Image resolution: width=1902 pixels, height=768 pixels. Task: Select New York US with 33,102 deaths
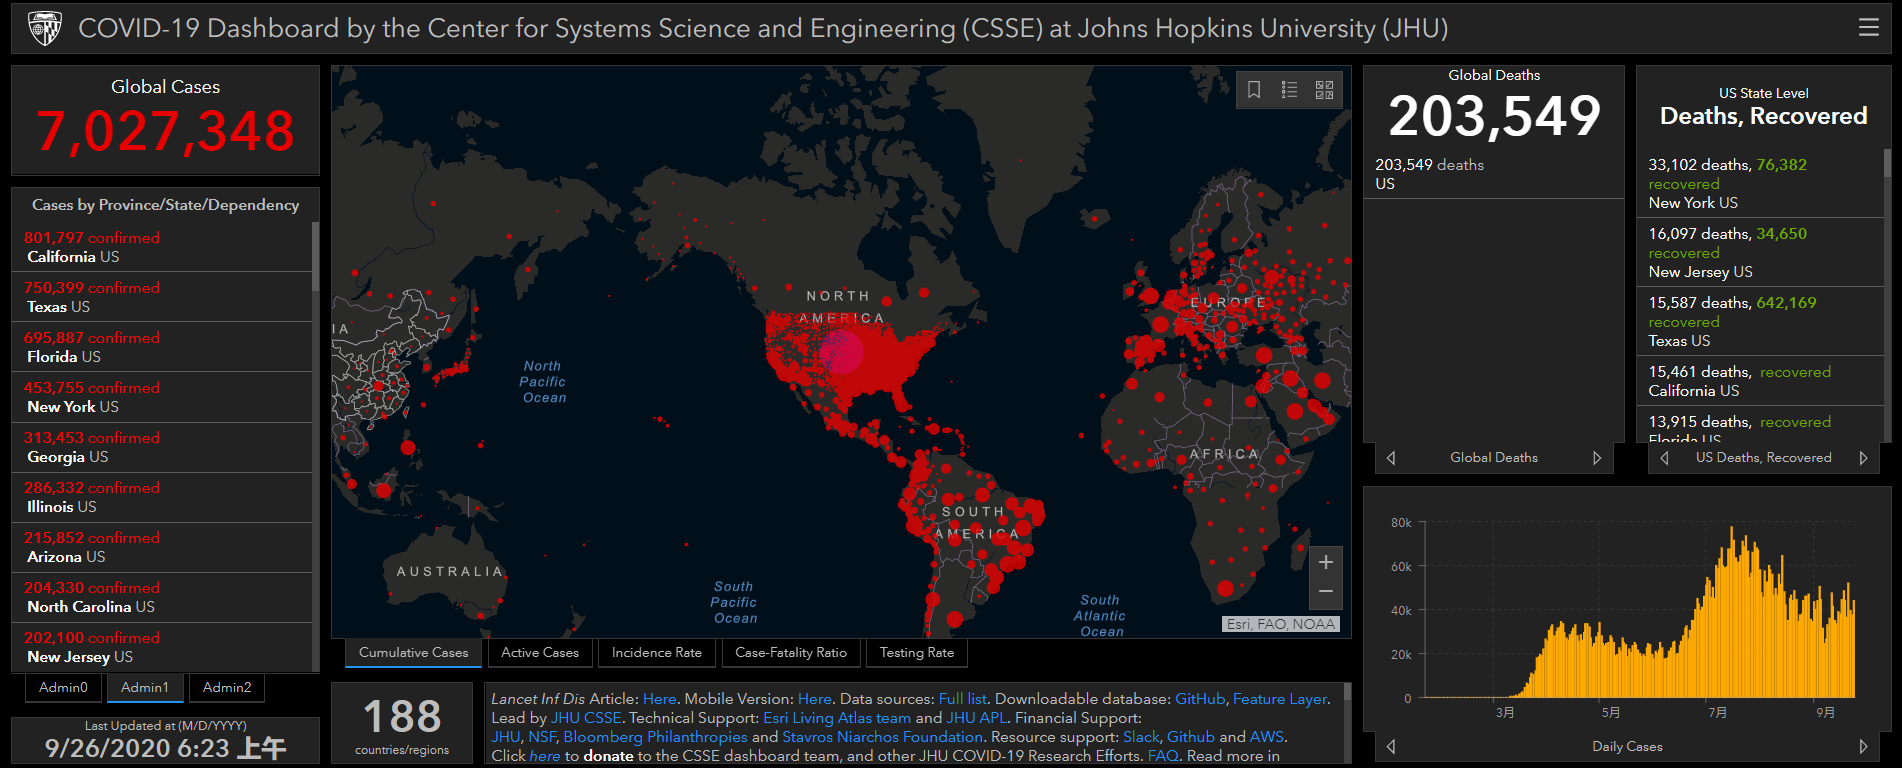1760,183
